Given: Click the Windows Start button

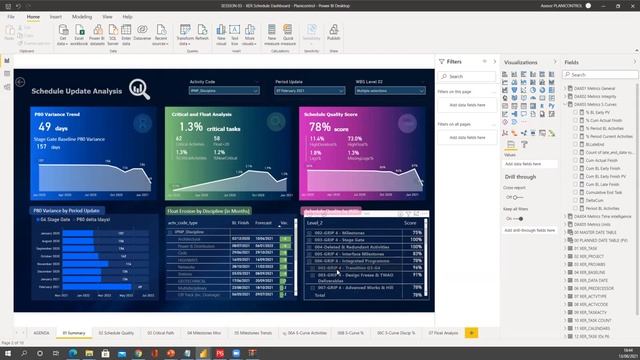Looking at the screenshot, I should (x=8, y=353).
